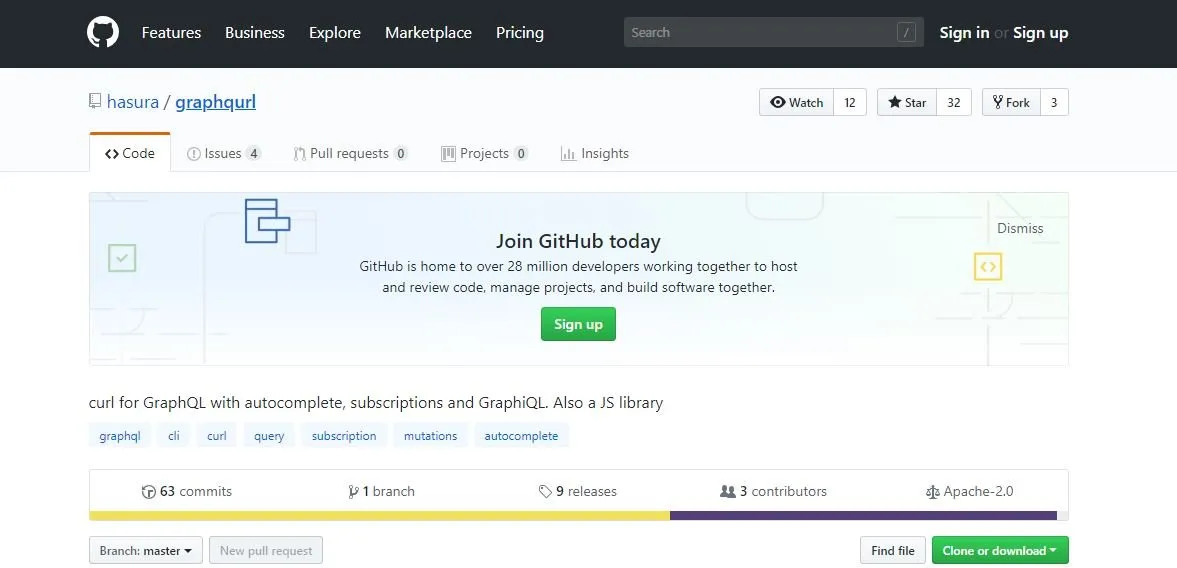
Task: View the 3 forks count
Action: point(1054,102)
